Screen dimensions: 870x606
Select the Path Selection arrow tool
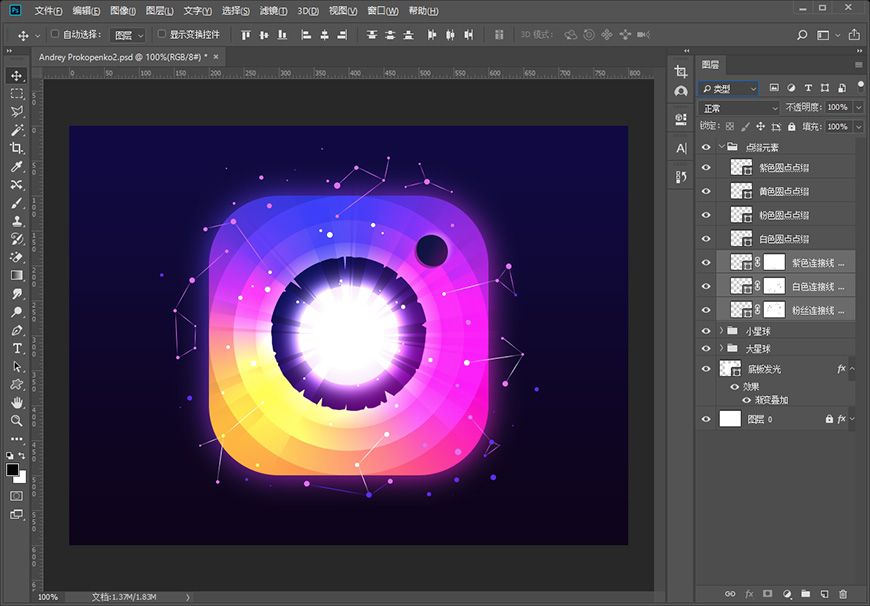(x=17, y=366)
